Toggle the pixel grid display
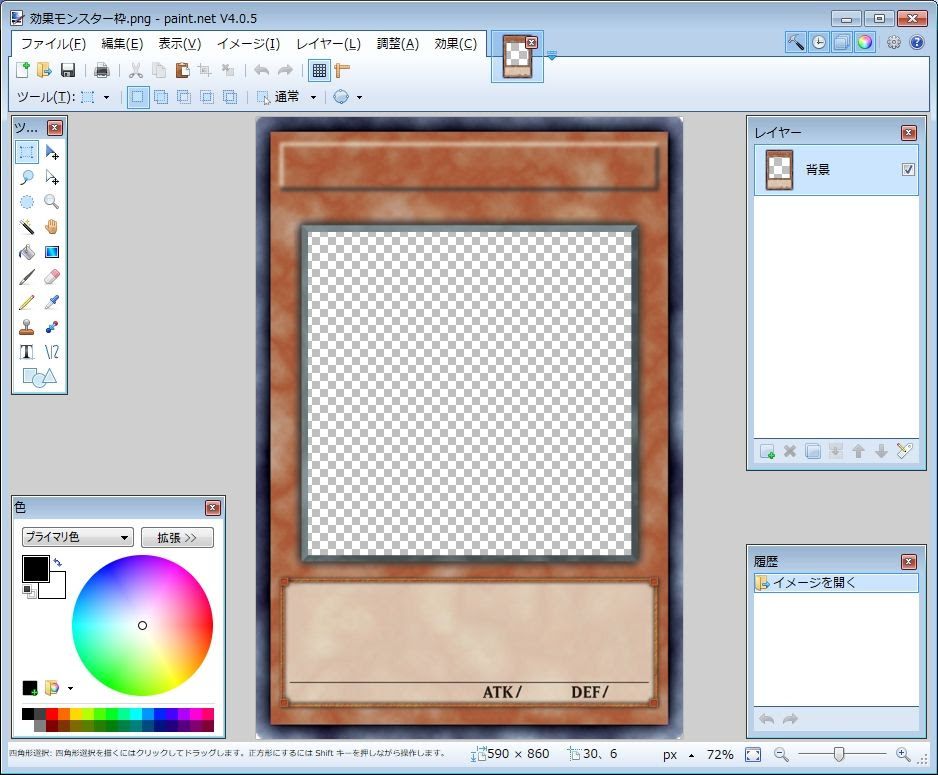 tap(319, 70)
